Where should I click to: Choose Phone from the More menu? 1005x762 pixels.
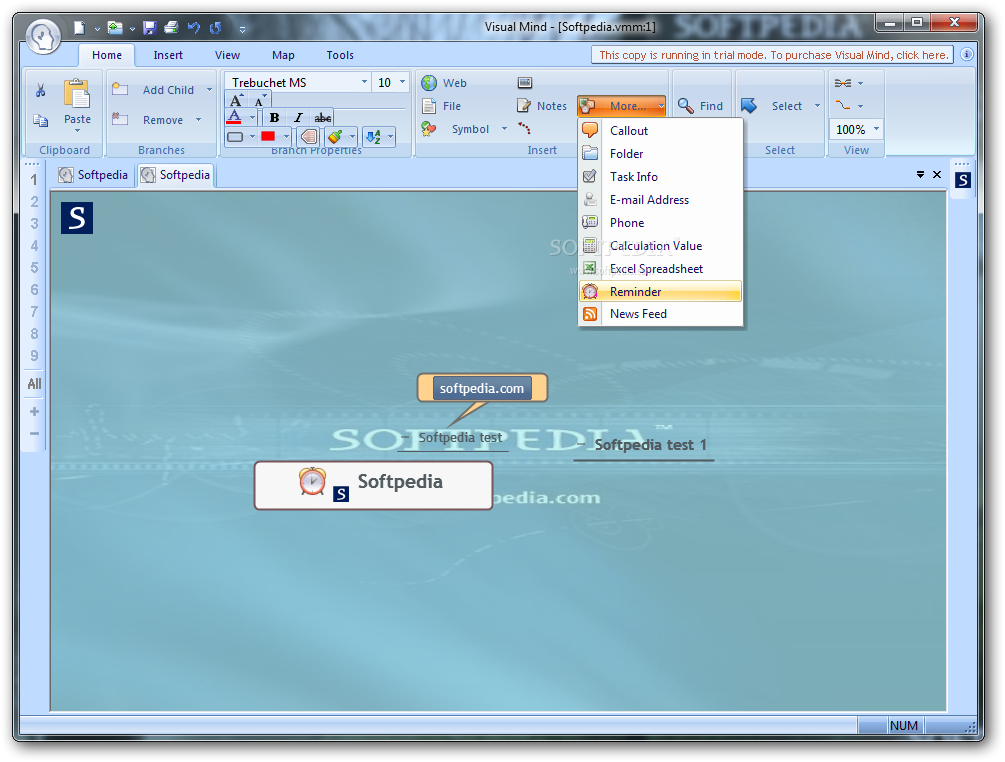[x=660, y=223]
